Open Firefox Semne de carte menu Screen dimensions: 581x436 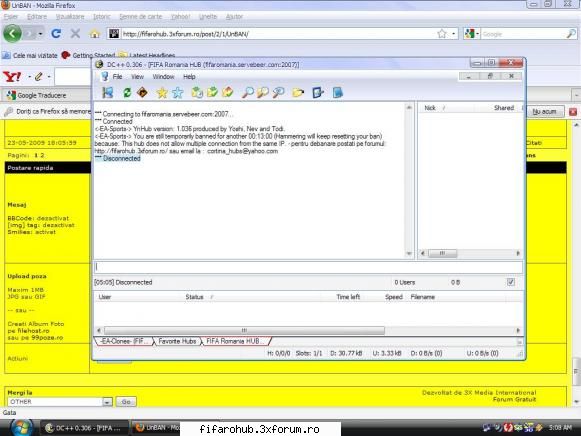pyautogui.click(x=140, y=17)
